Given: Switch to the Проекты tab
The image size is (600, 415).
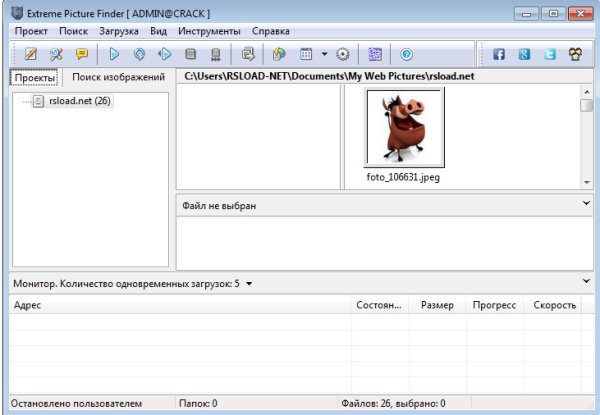Looking at the screenshot, I should click(35, 78).
